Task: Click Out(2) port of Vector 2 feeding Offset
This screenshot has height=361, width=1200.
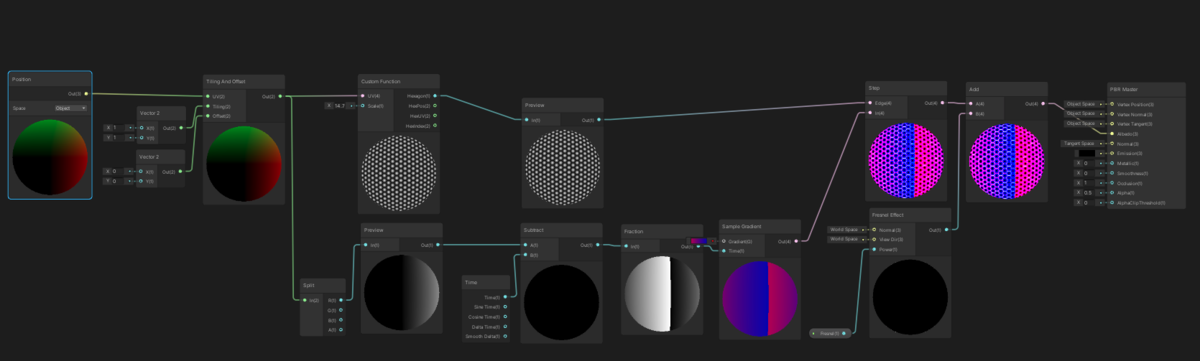Action: pos(181,171)
